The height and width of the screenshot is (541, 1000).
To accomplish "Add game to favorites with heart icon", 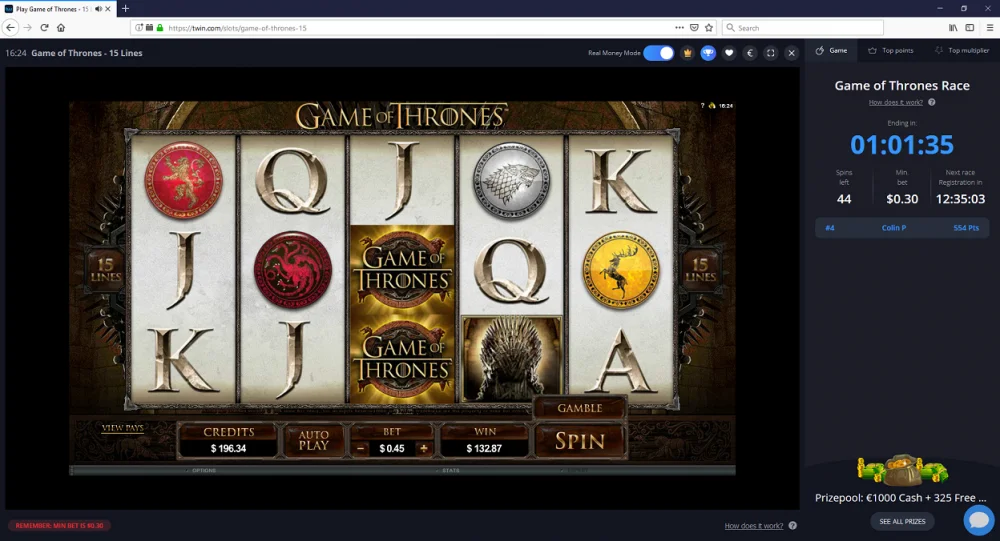I will click(x=729, y=53).
